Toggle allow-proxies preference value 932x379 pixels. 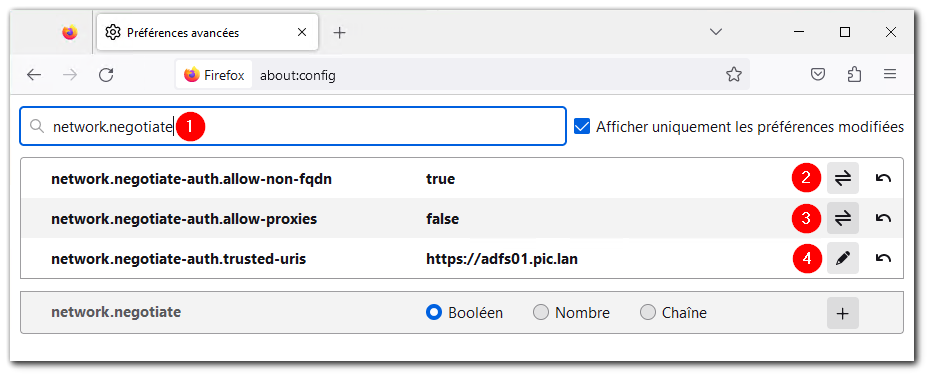point(842,218)
